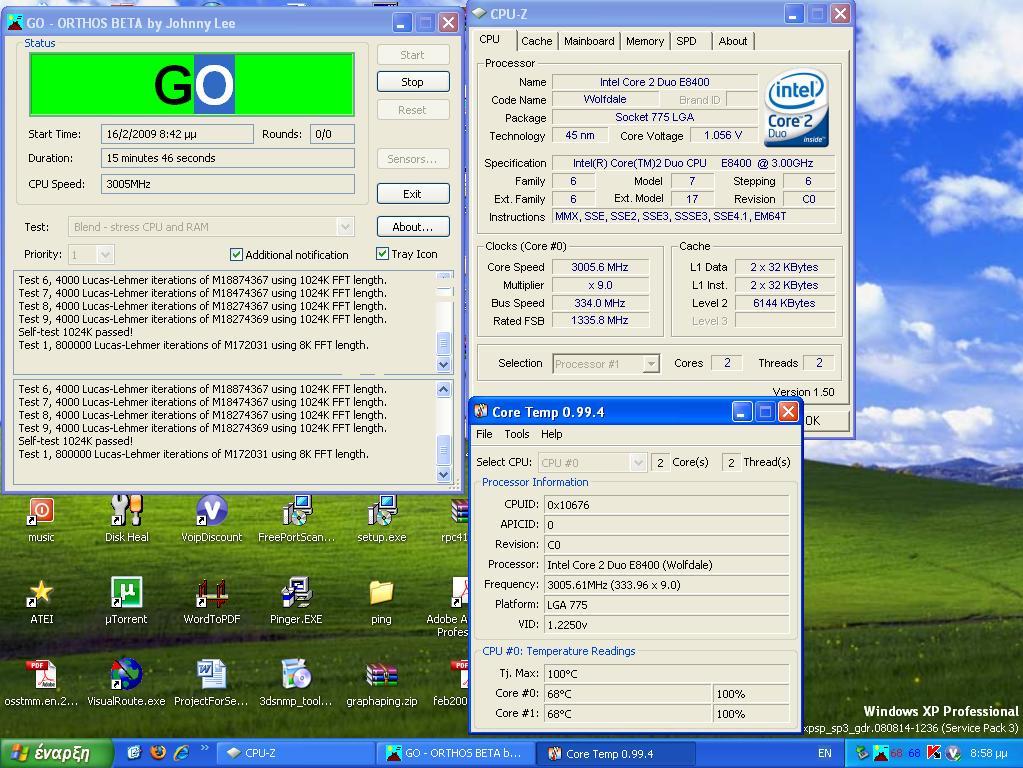Click the blue 68 Core Temp tray icon

point(915,753)
